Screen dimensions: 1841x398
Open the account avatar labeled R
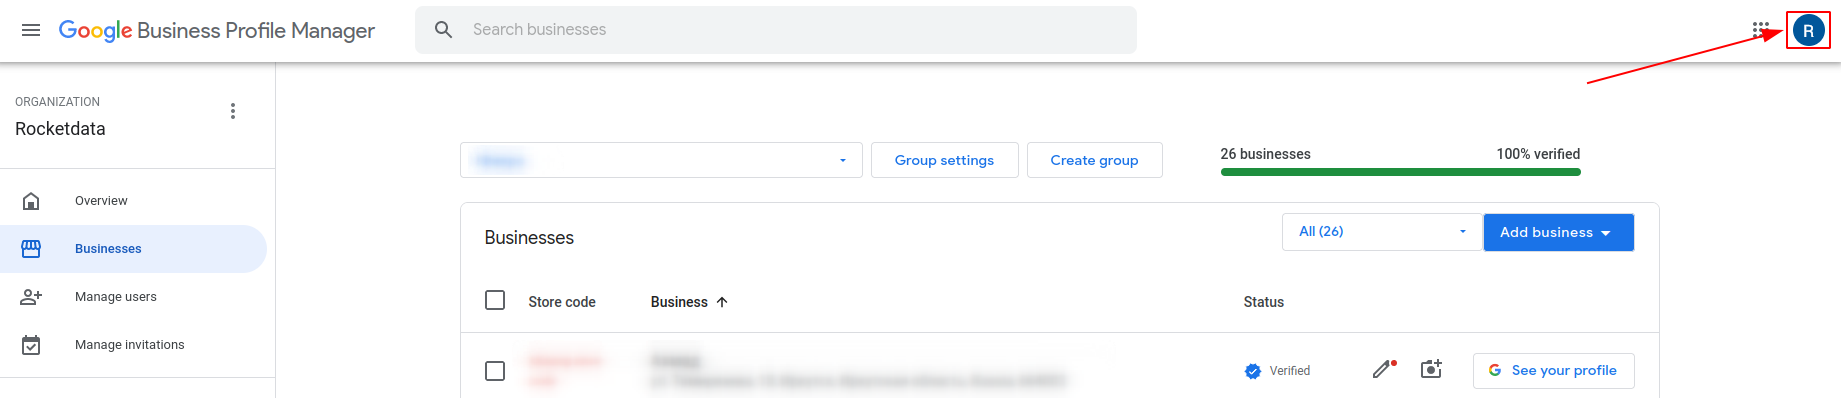point(1808,30)
